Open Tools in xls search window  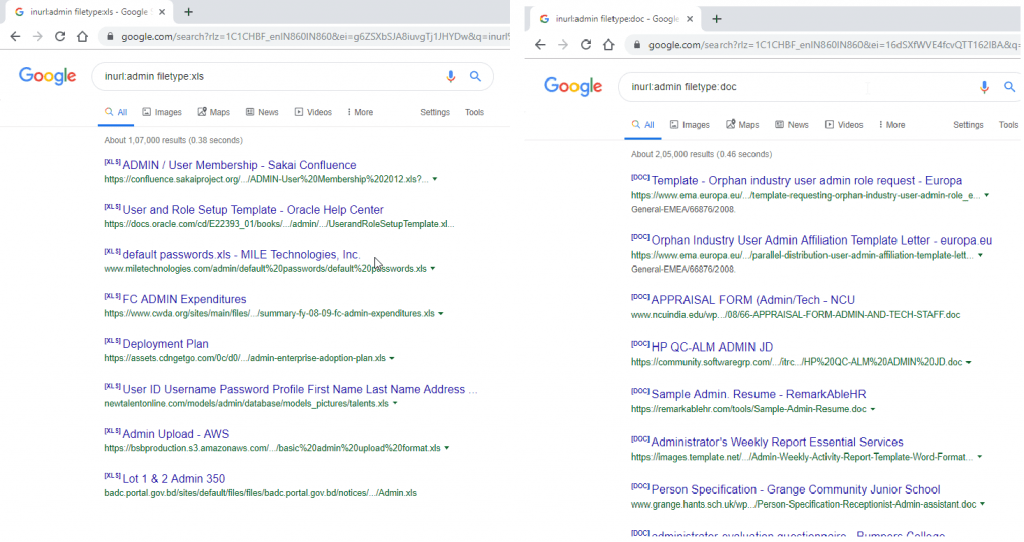tap(474, 112)
